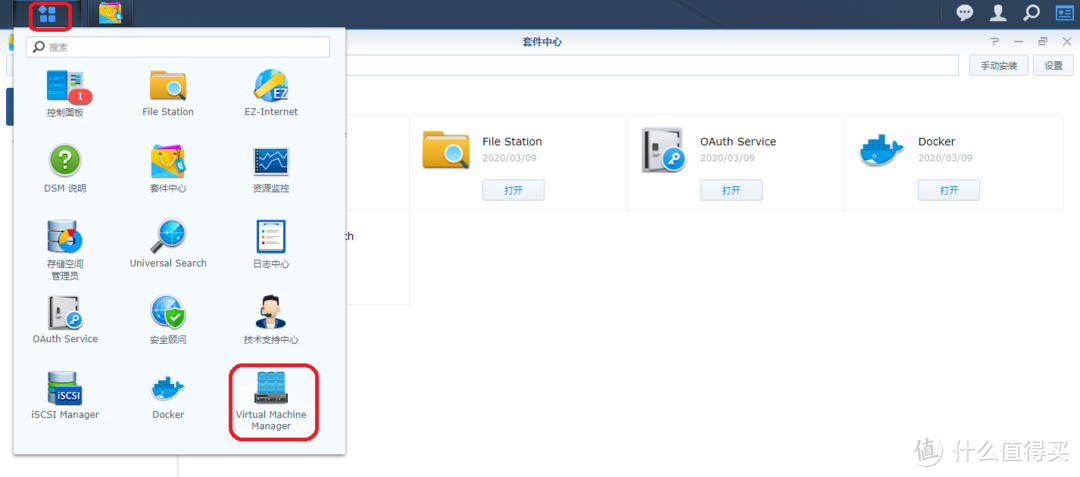
Task: Click the File Station package name
Action: coord(512,141)
